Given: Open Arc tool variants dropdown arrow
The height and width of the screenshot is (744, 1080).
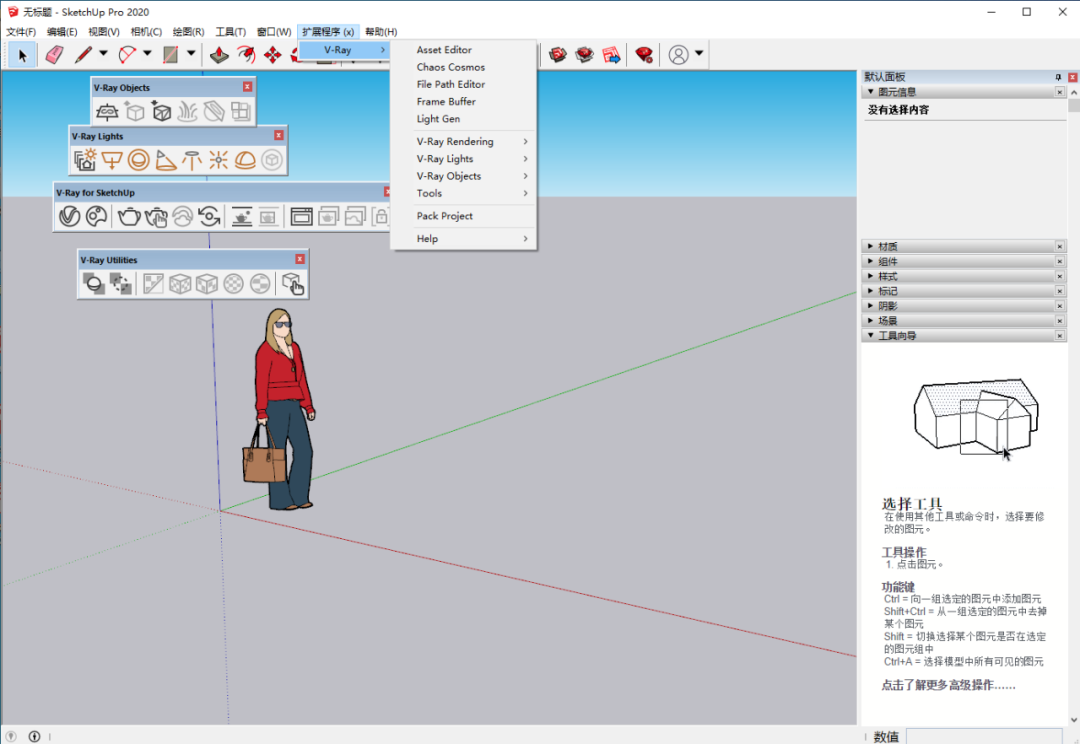Looking at the screenshot, I should point(147,53).
